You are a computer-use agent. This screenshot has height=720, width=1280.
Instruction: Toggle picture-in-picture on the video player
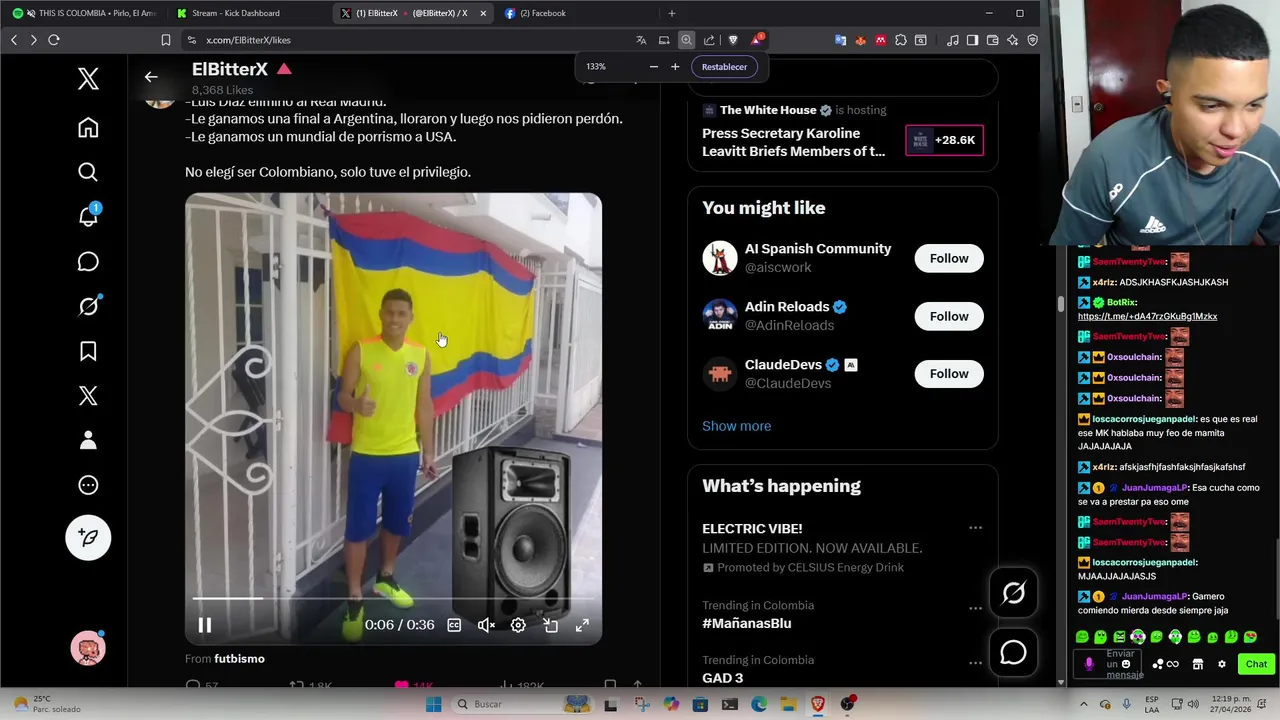coord(550,625)
